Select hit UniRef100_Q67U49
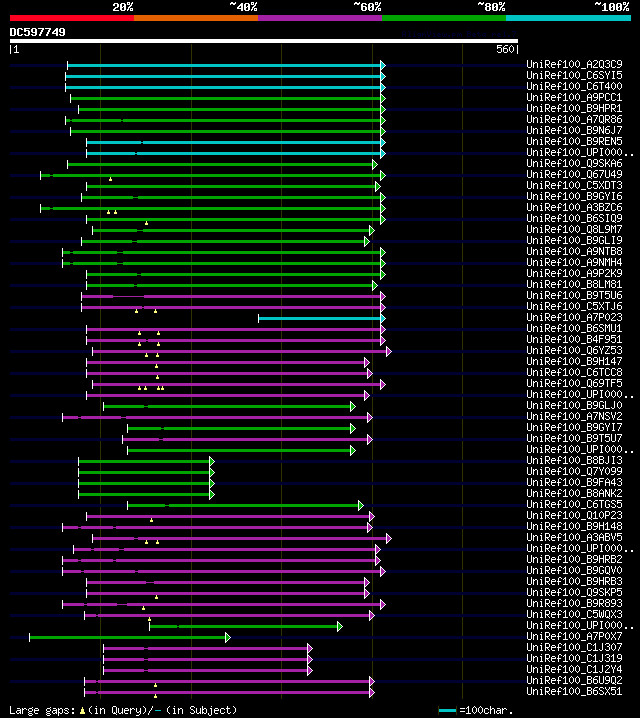The width and height of the screenshot is (640, 718). click(x=574, y=174)
